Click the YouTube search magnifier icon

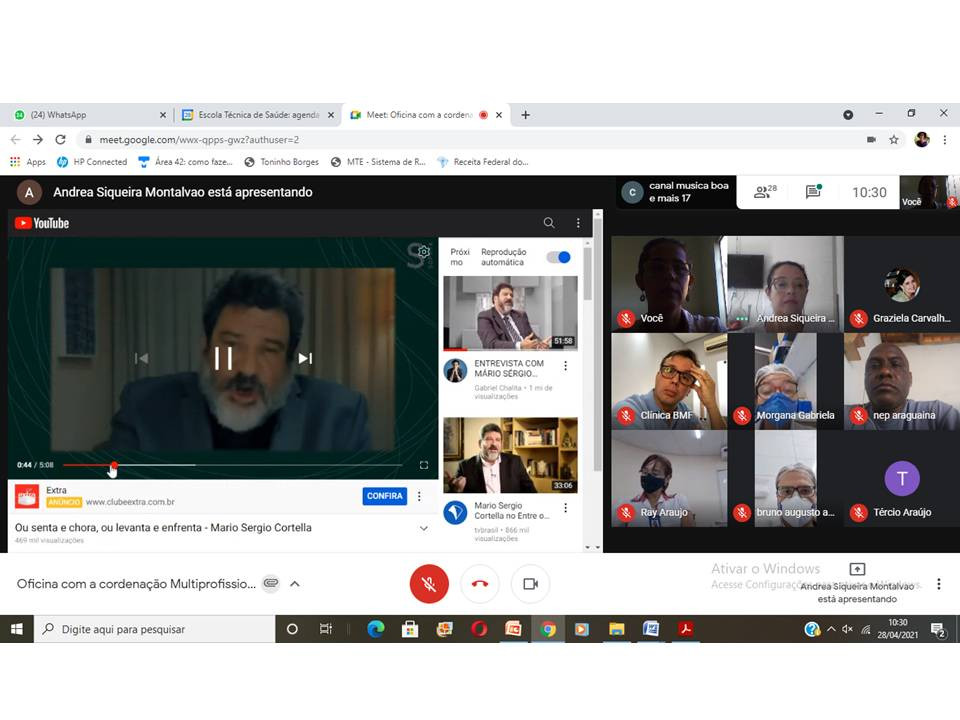pyautogui.click(x=549, y=223)
